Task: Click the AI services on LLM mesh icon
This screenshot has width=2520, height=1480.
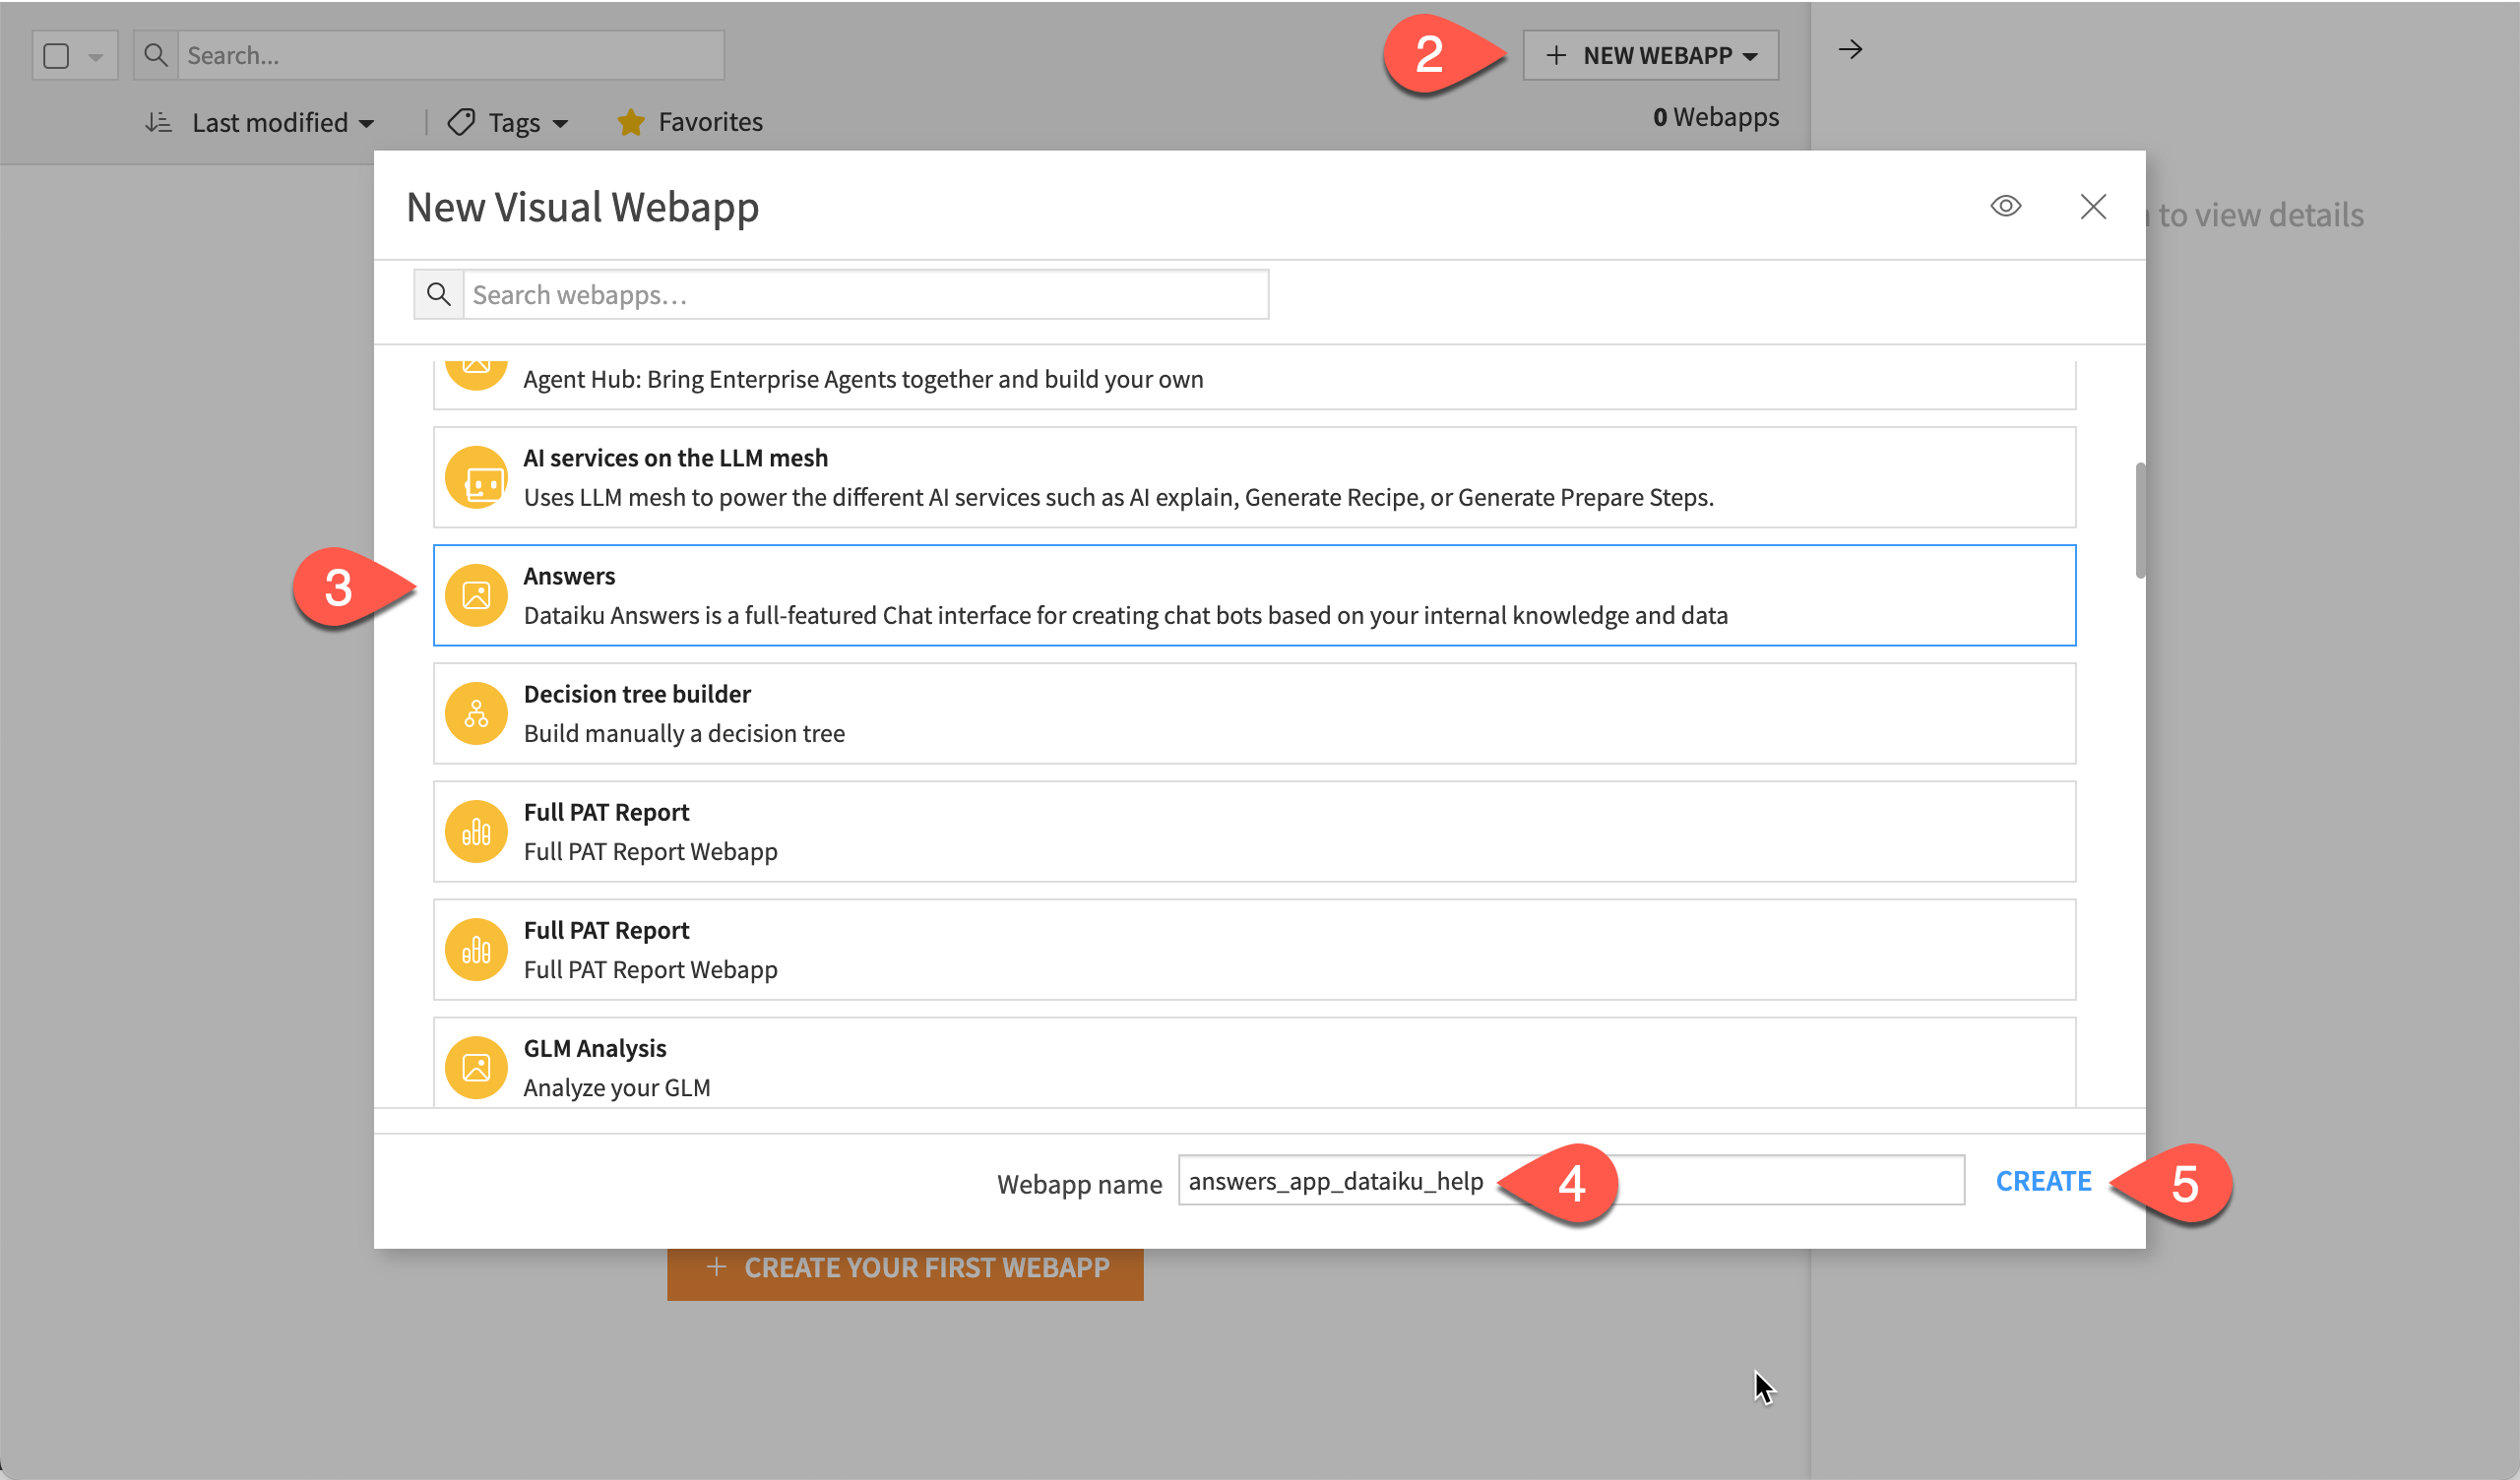Action: (x=477, y=477)
